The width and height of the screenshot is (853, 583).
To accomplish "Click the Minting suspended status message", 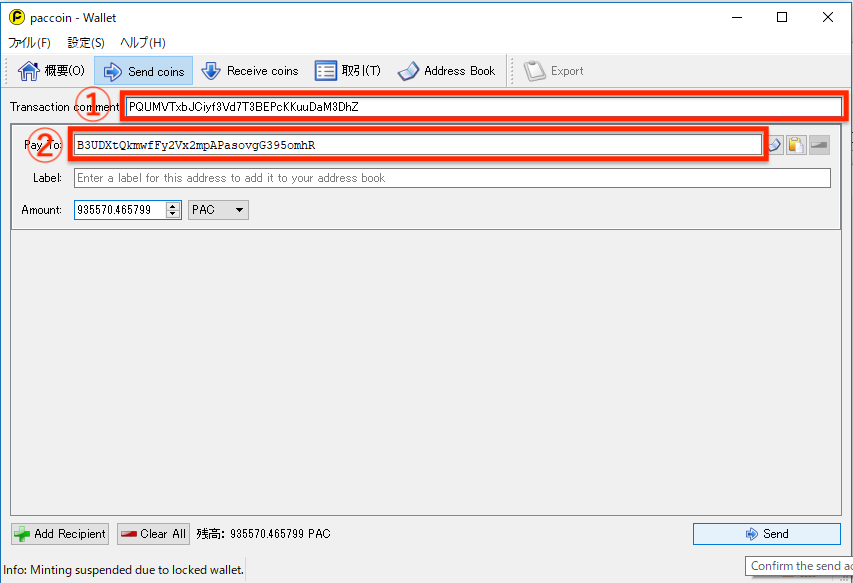I will pos(123,570).
